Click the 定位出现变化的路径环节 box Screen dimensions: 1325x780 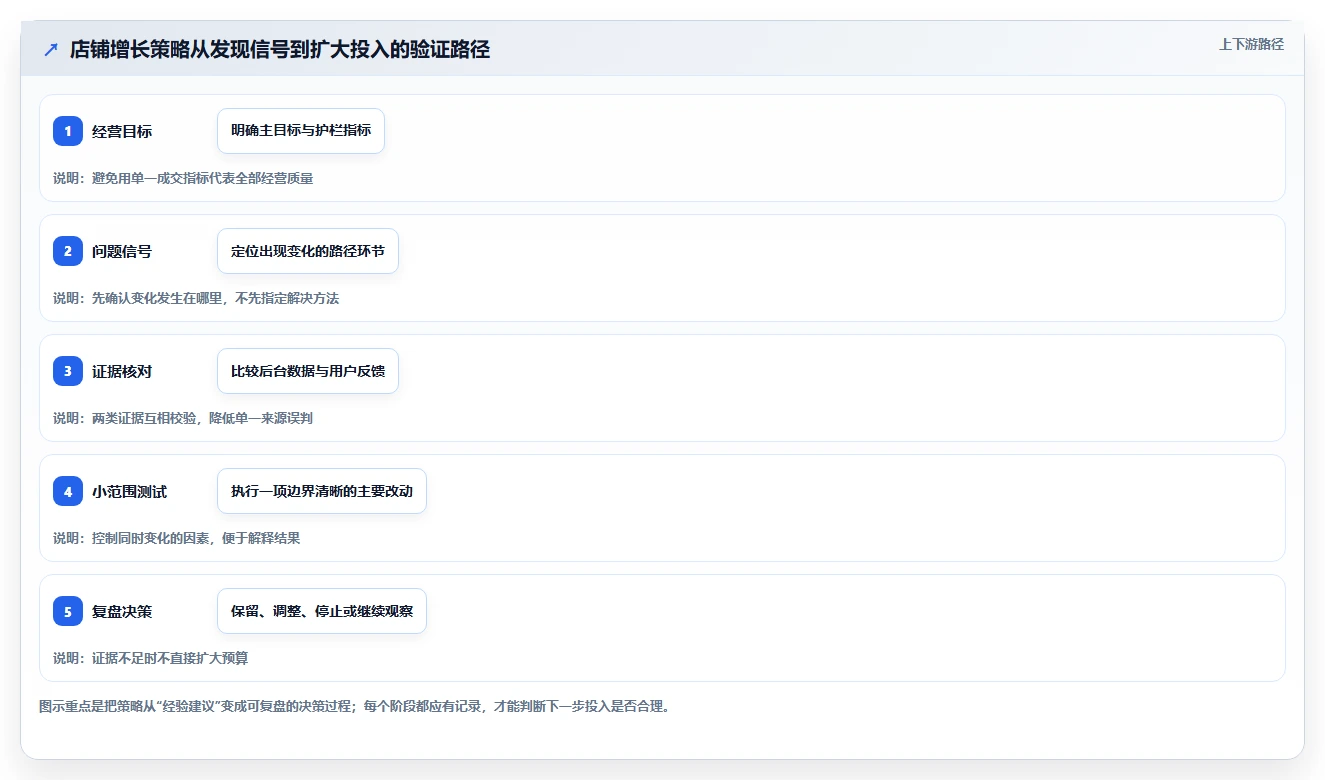click(308, 251)
